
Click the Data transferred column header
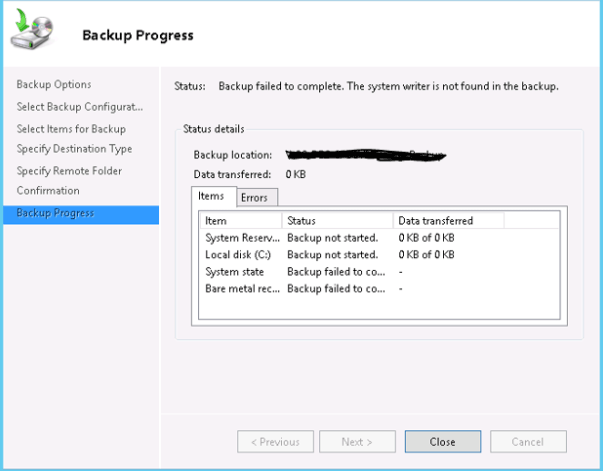pyautogui.click(x=448, y=221)
